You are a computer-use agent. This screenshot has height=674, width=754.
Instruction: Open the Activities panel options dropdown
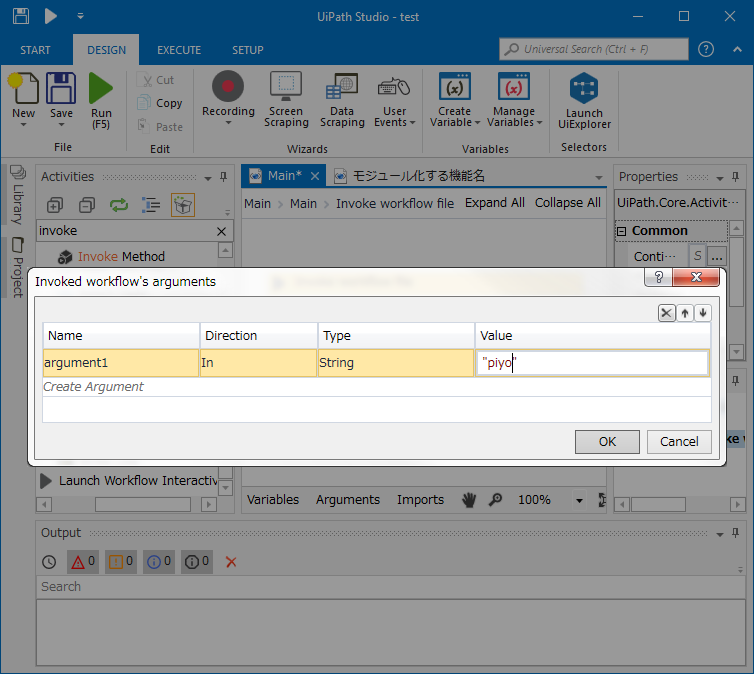(x=208, y=178)
